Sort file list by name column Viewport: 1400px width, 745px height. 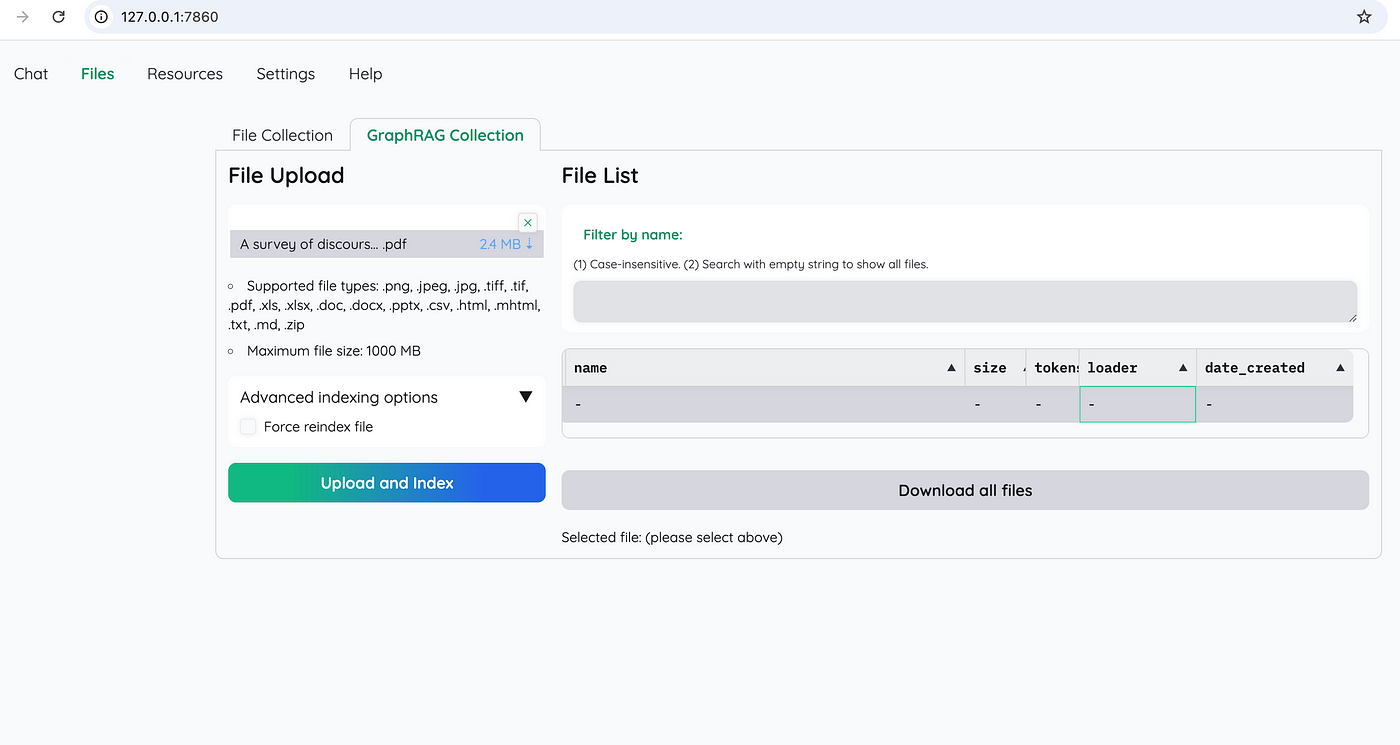click(950, 367)
